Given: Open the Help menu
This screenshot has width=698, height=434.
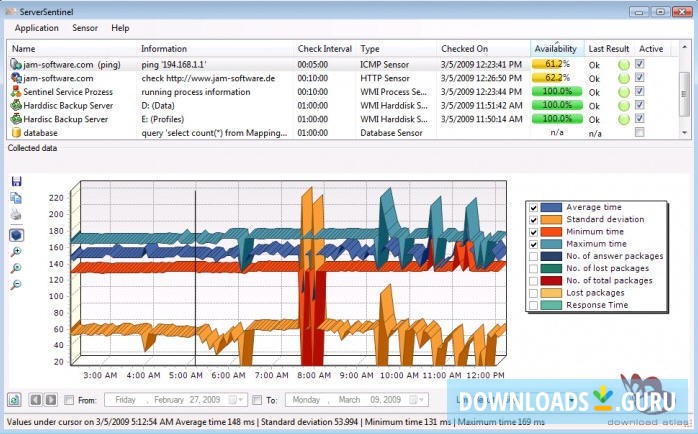Looking at the screenshot, I should [x=120, y=28].
